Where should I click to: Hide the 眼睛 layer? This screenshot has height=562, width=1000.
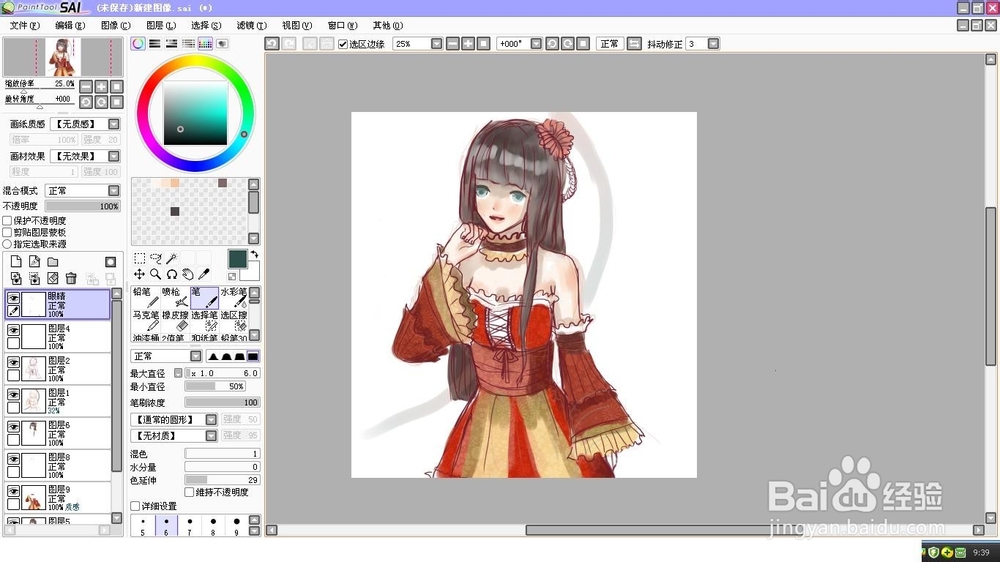click(x=13, y=298)
